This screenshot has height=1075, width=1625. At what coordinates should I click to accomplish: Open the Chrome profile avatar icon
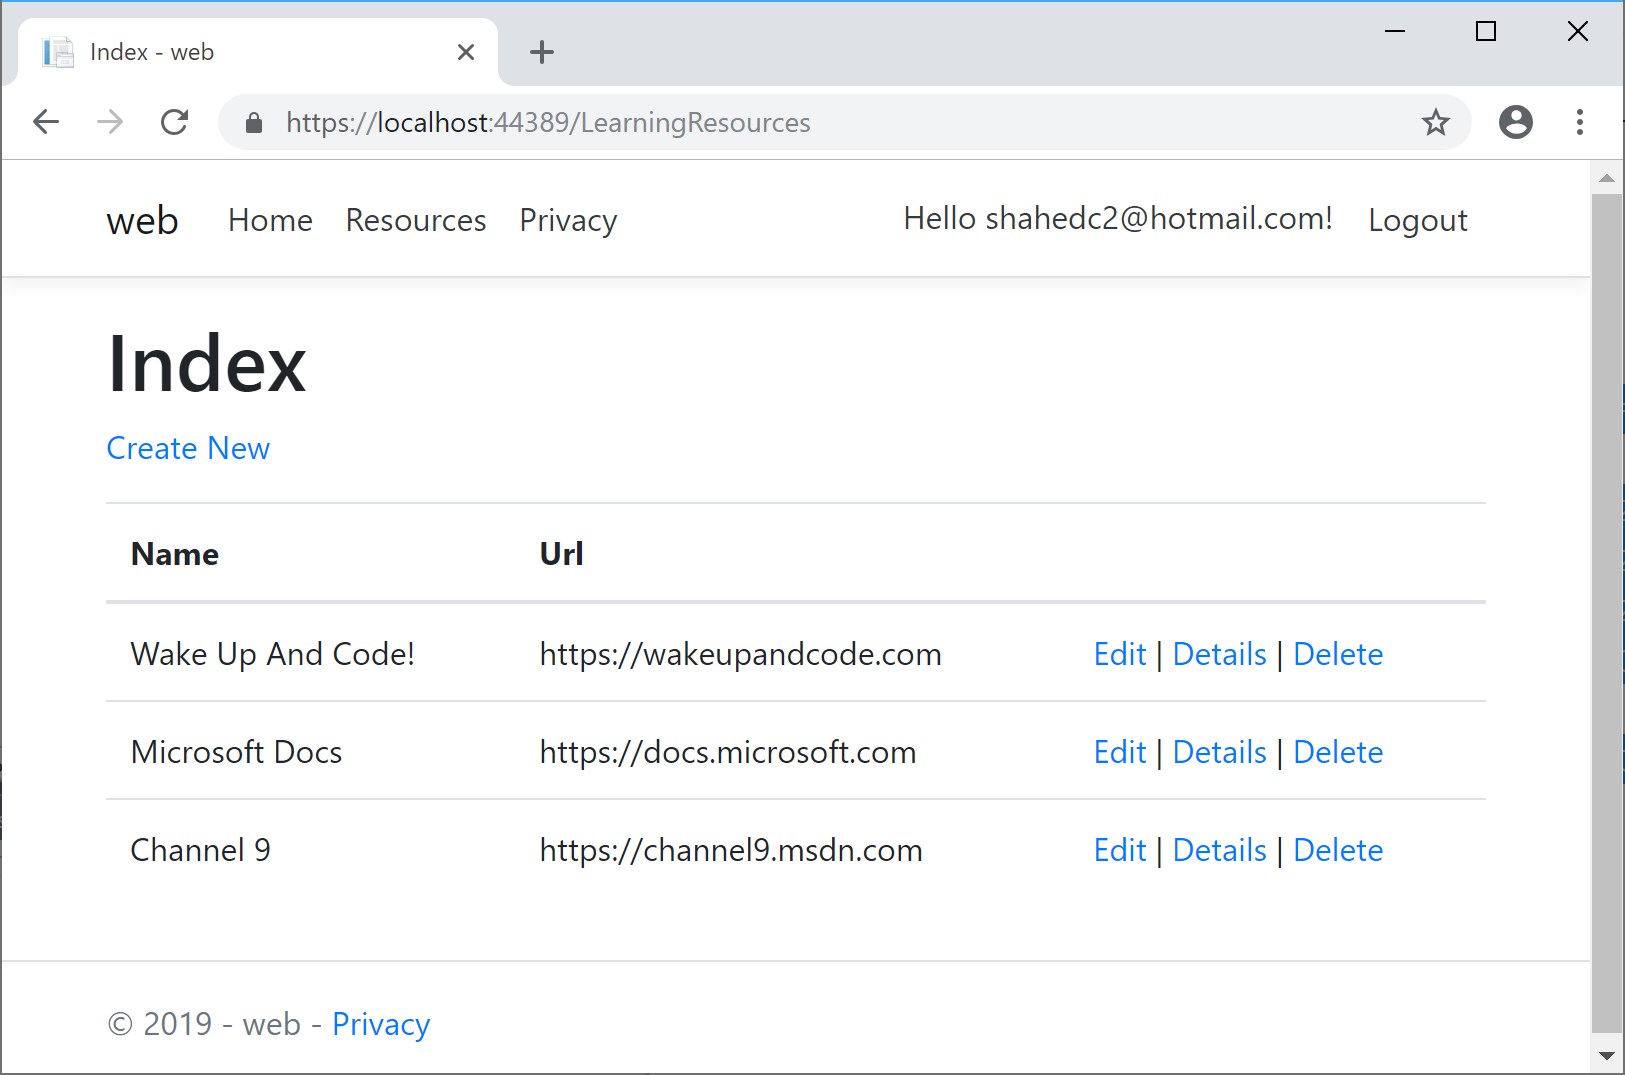(x=1516, y=122)
